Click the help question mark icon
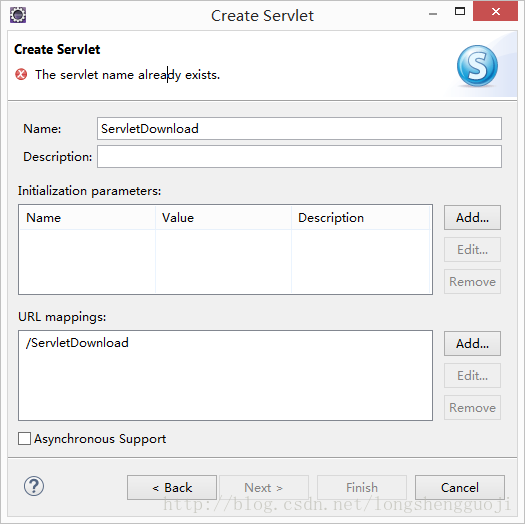525x524 pixels. pos(34,486)
